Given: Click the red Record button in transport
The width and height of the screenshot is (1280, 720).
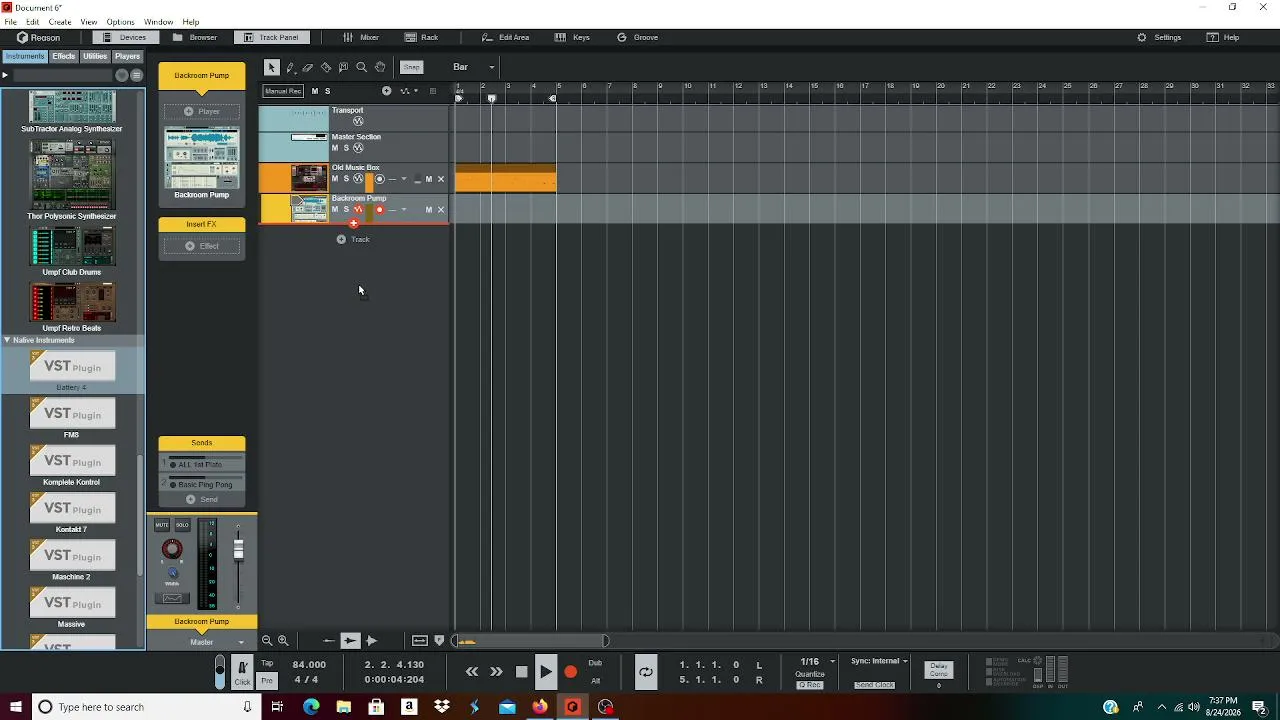Looking at the screenshot, I should 571,672.
